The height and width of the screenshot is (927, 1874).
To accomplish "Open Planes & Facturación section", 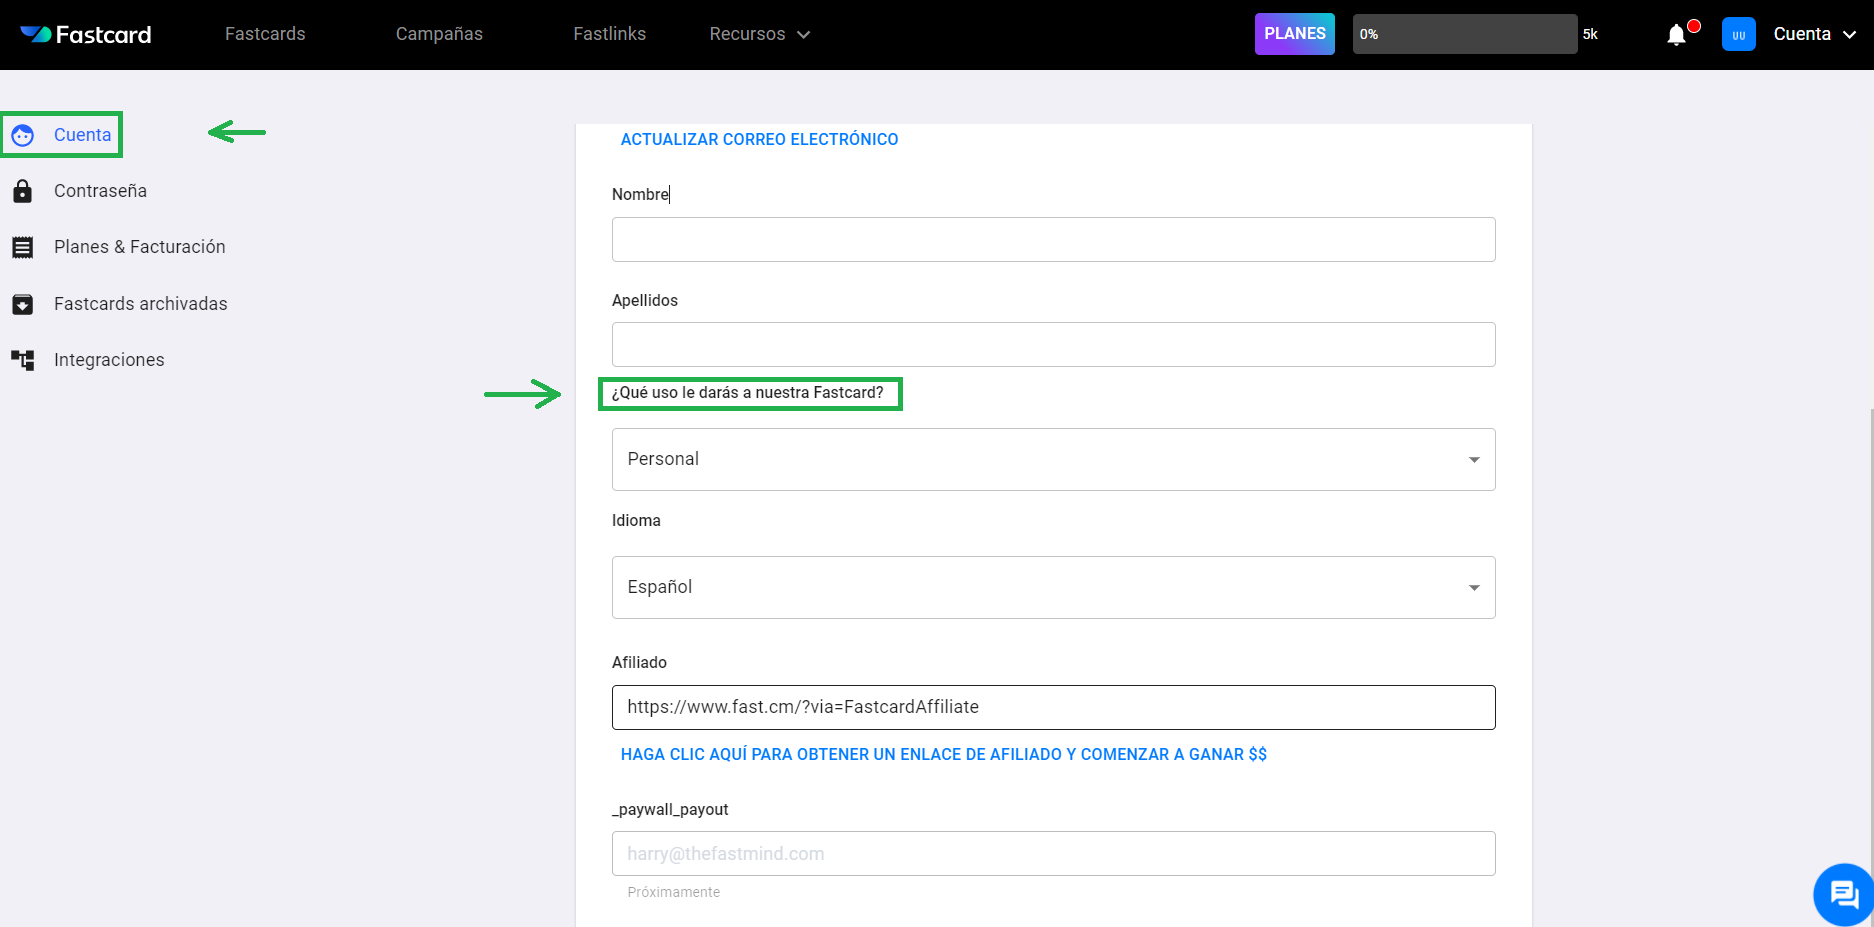I will pos(139,247).
